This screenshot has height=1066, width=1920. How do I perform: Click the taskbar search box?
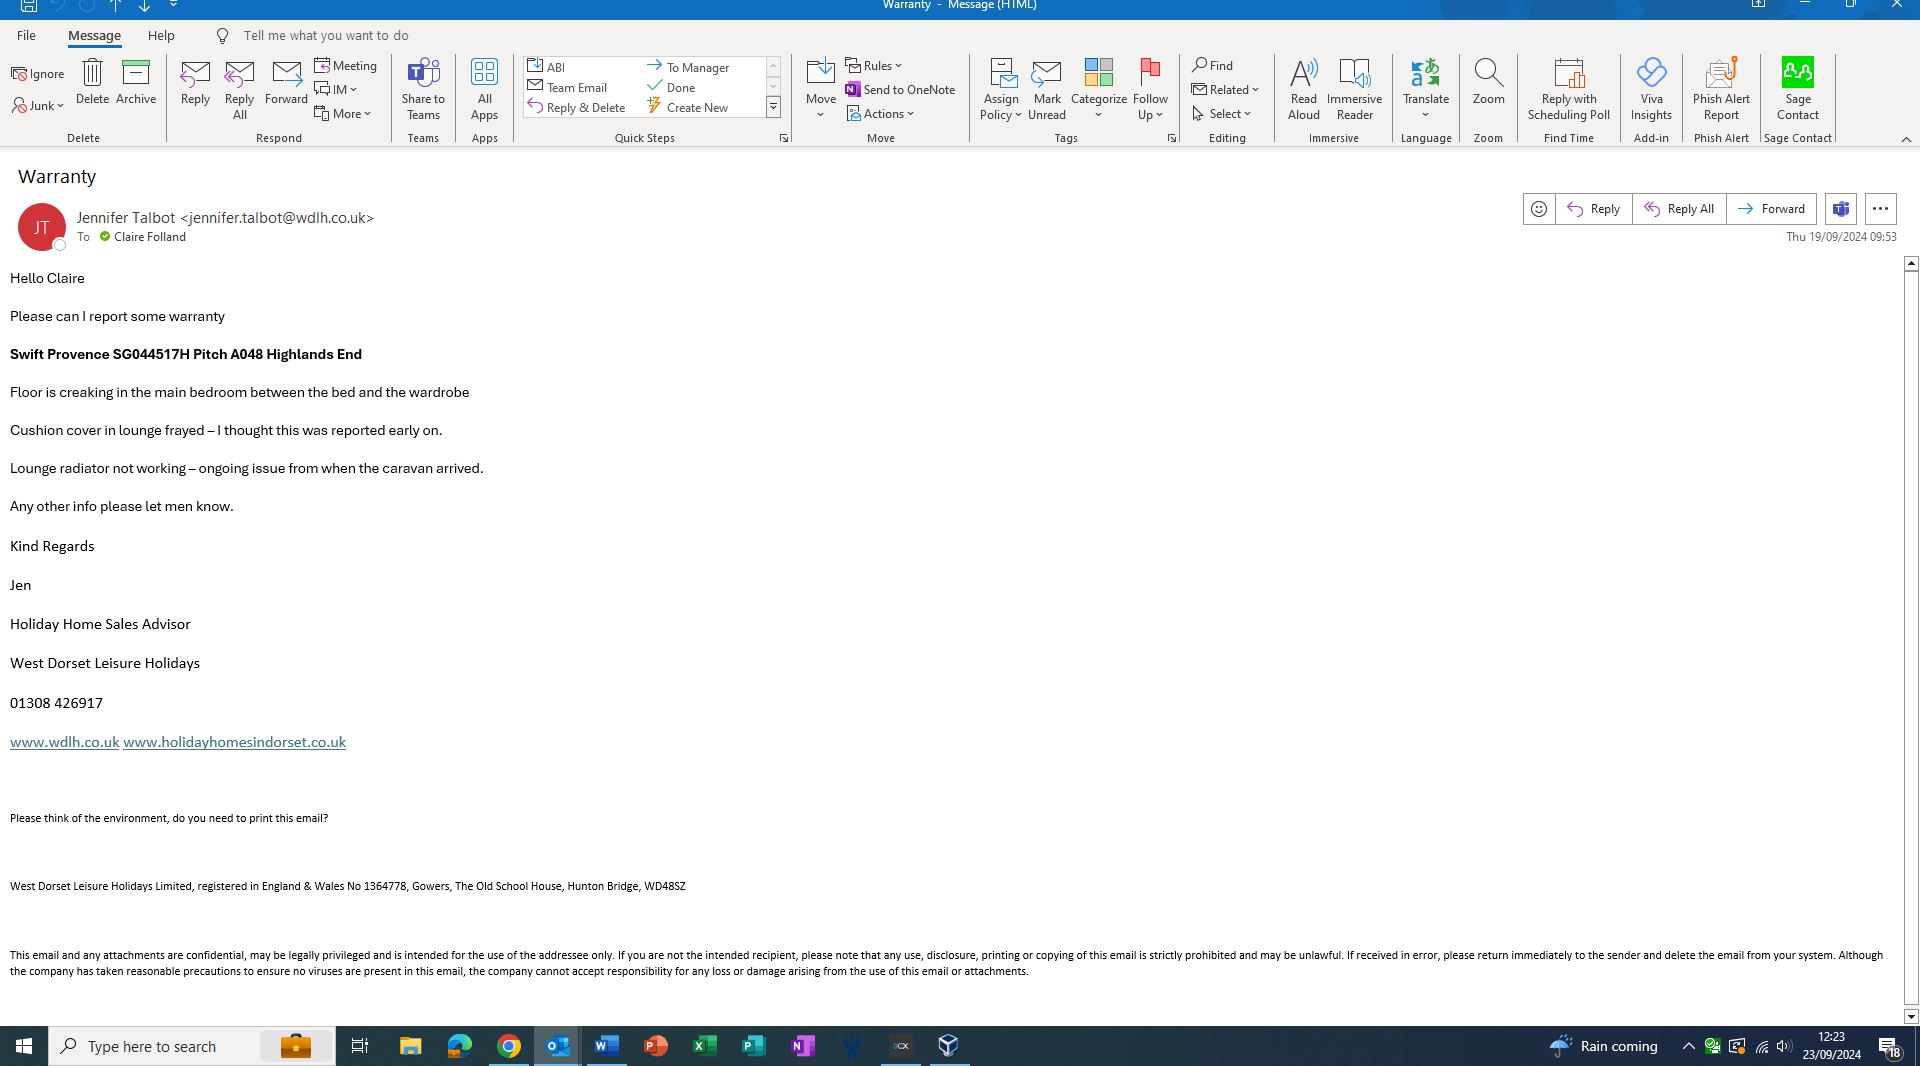(192, 1046)
